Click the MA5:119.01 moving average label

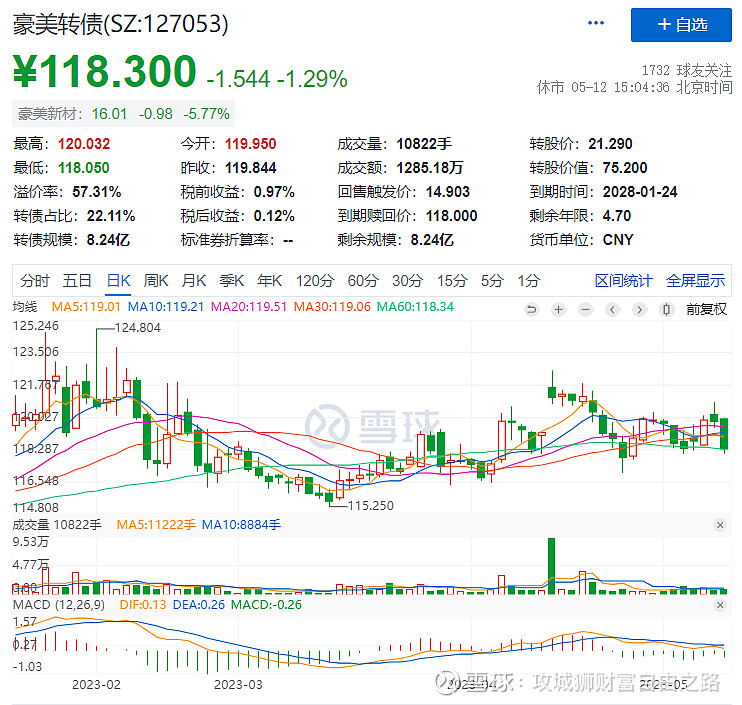(86, 307)
